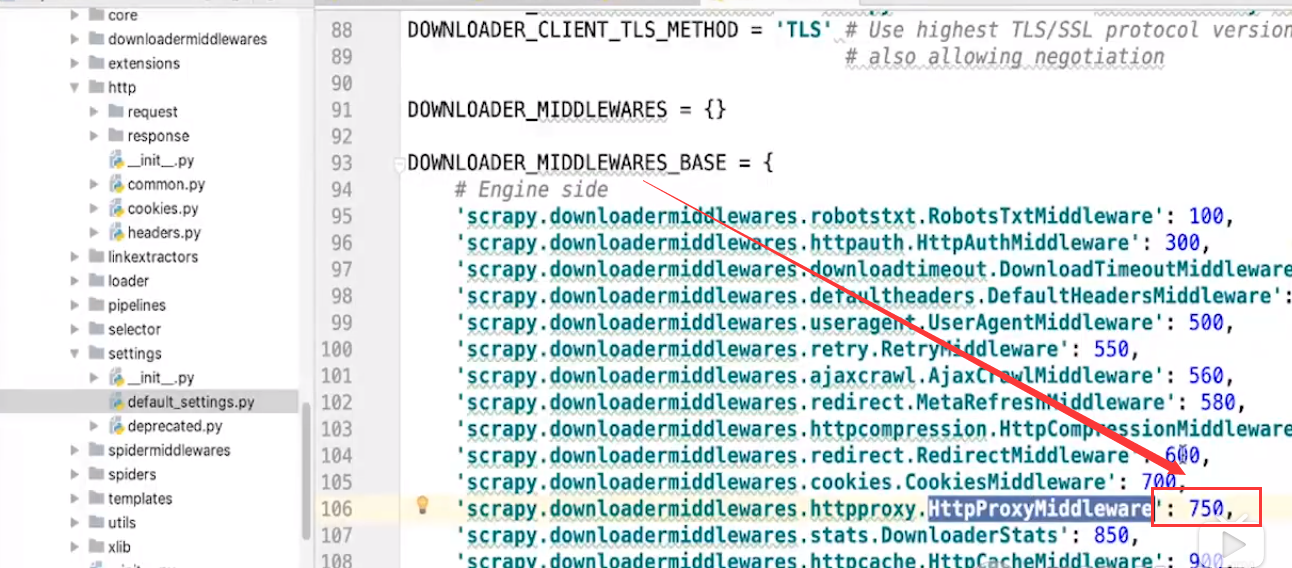Expand the spidermiddlewares folder
The image size is (1292, 568).
click(x=75, y=450)
